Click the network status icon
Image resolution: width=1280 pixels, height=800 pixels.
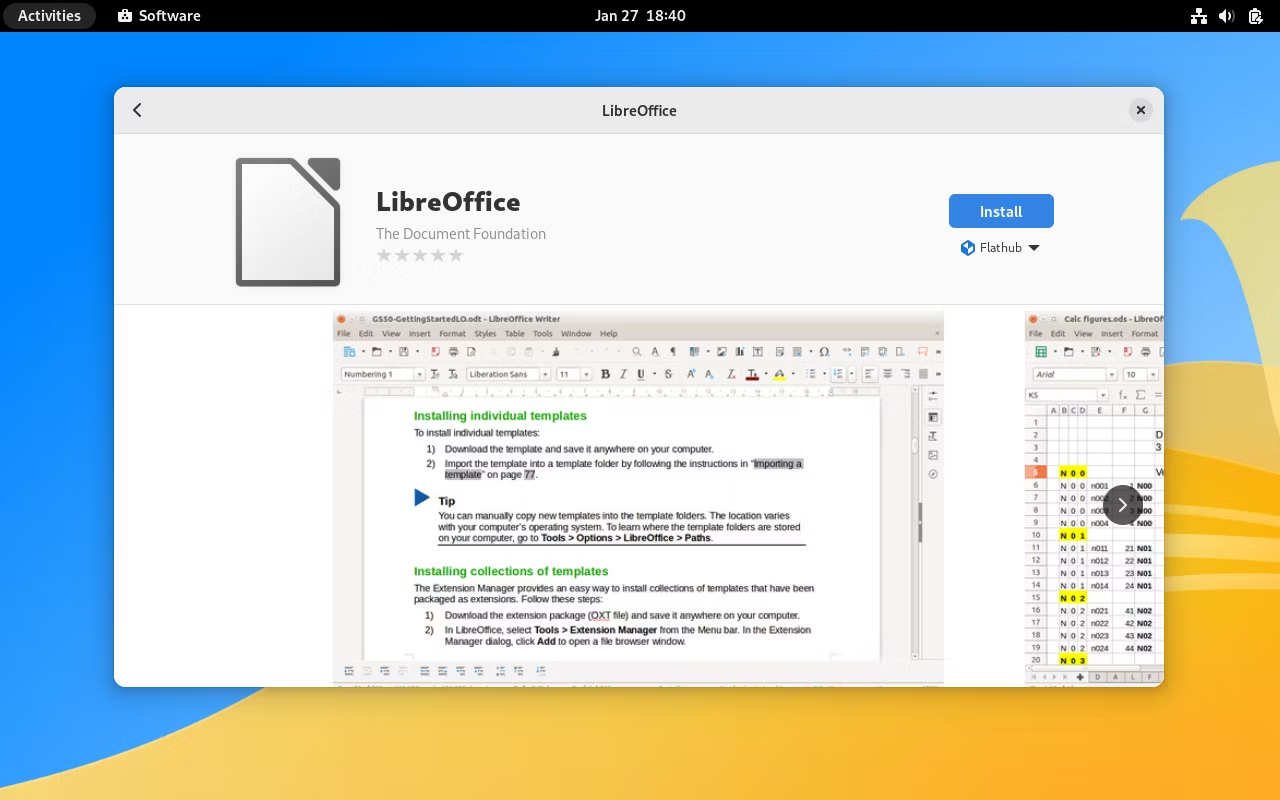(x=1198, y=16)
